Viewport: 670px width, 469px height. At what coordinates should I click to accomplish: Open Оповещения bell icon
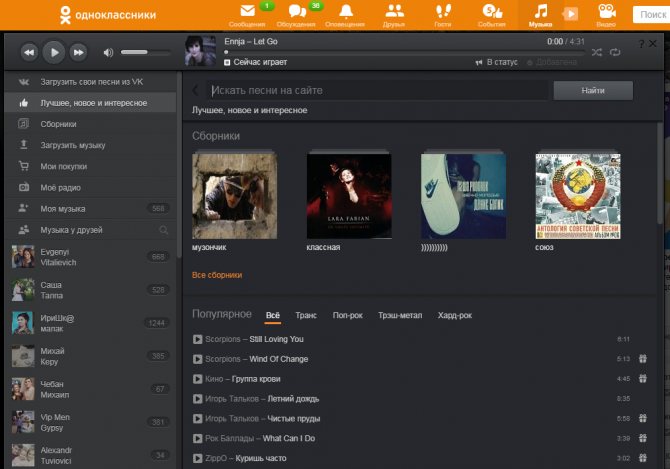pyautogui.click(x=346, y=11)
